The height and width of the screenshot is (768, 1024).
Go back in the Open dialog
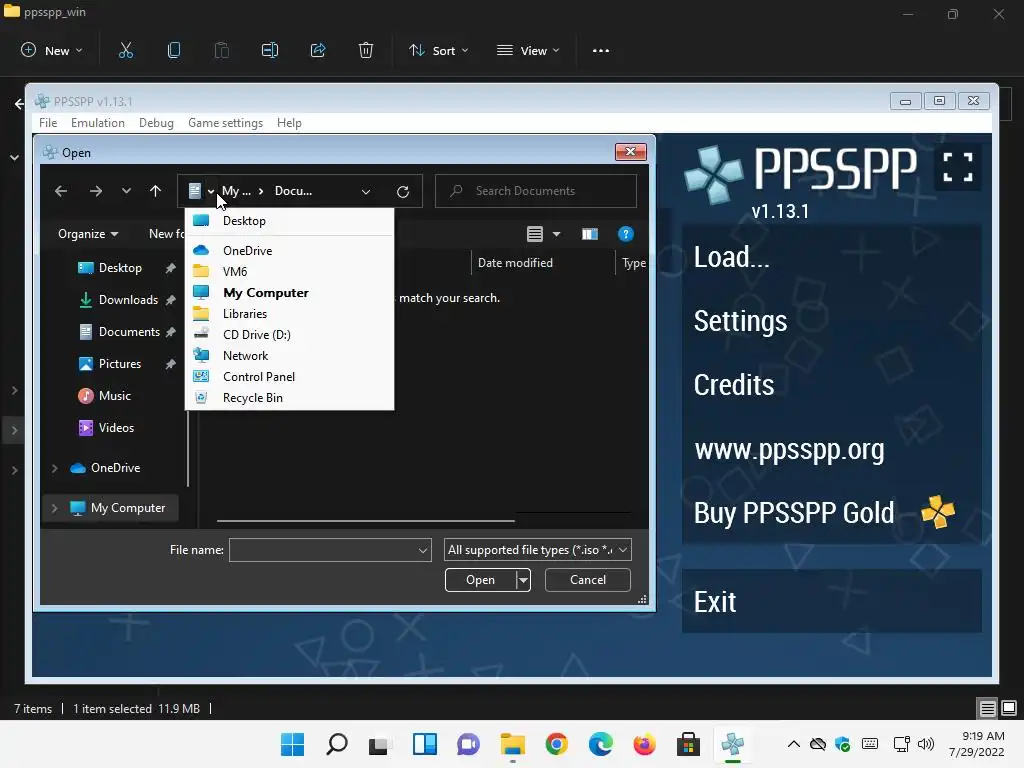click(61, 191)
